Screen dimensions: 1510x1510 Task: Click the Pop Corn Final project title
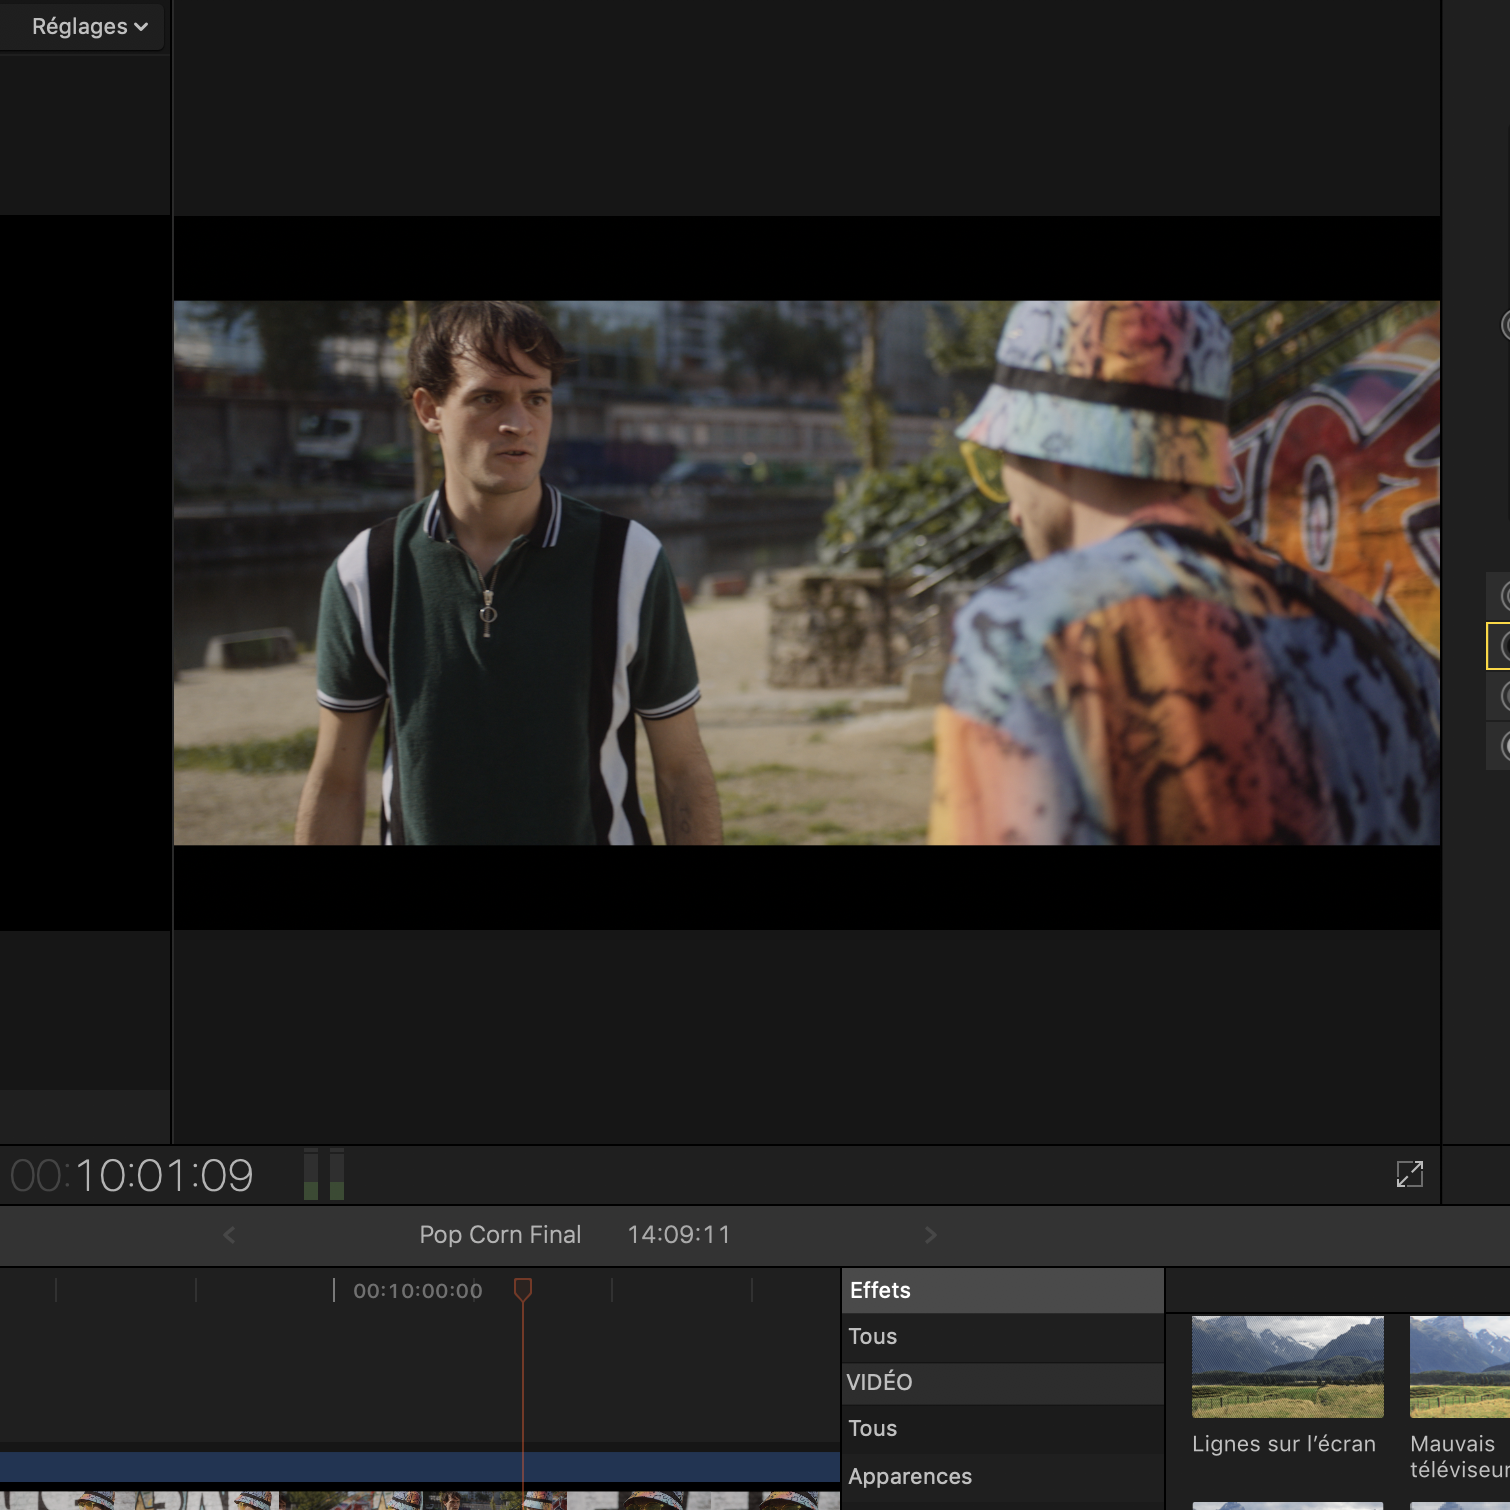tap(500, 1235)
